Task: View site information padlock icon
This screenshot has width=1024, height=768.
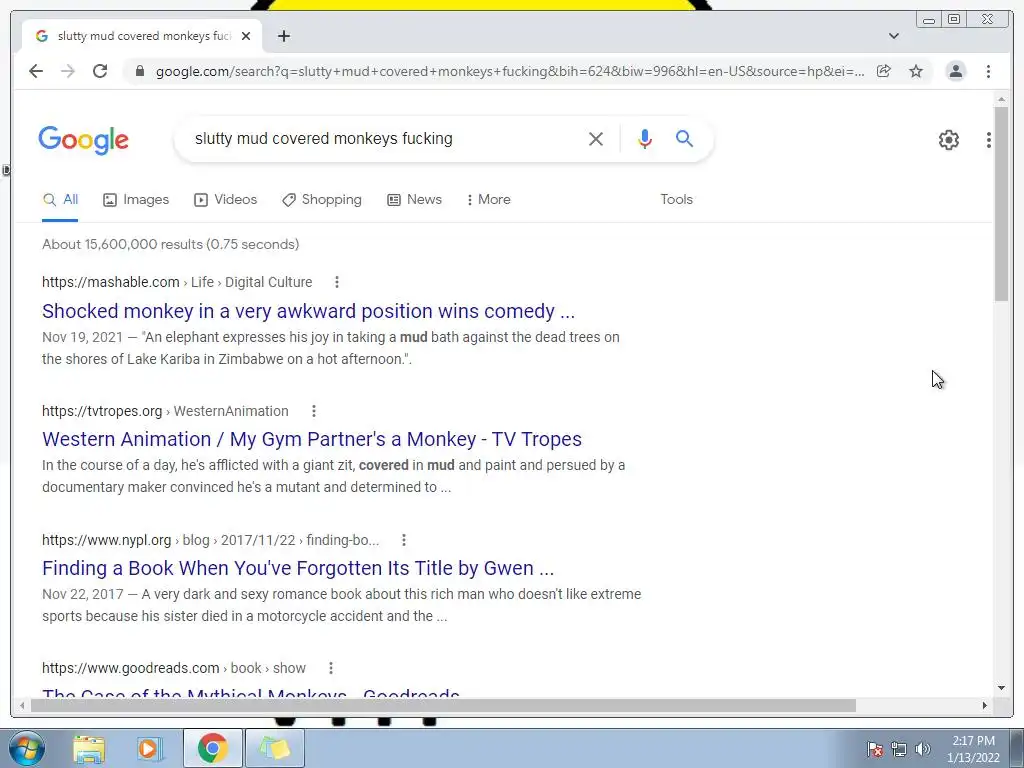Action: click(139, 71)
